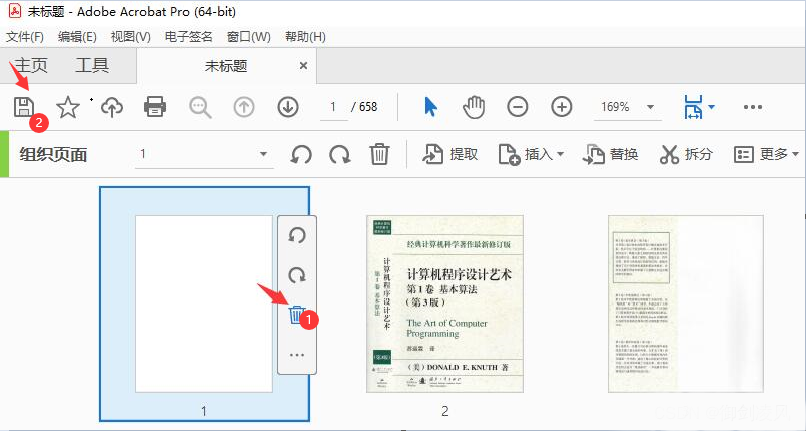Rotate clockwise in Organize Pages toolbar
The image size is (806, 431).
tap(340, 154)
